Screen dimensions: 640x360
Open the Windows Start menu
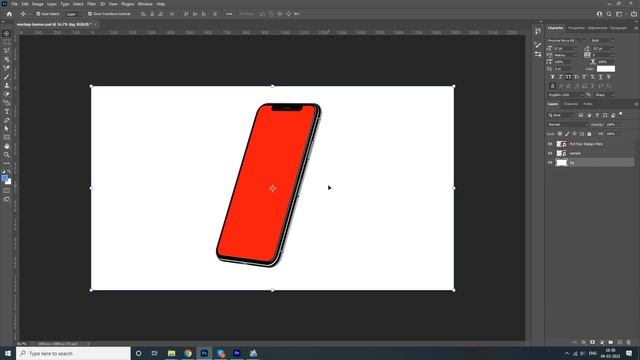(8, 353)
